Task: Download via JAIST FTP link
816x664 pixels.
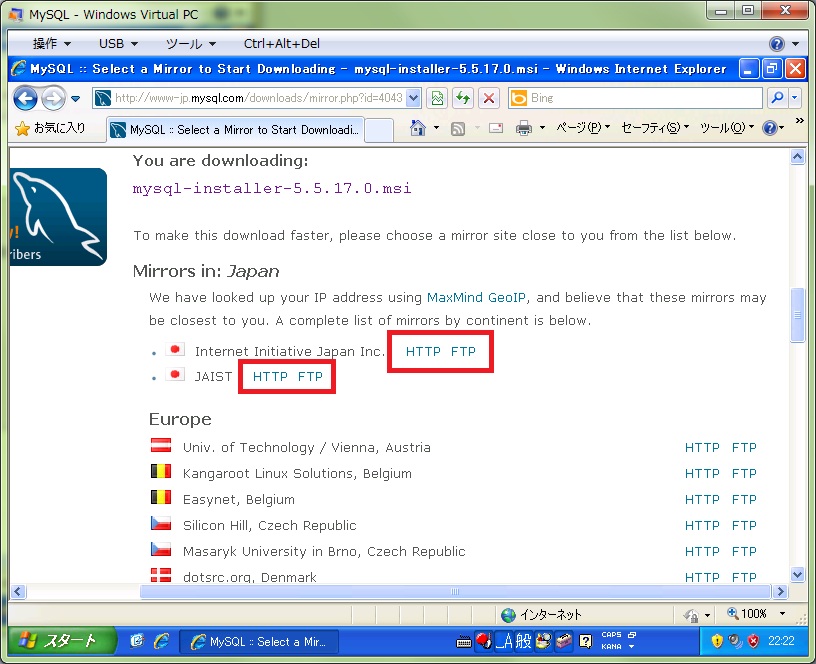Action: [x=310, y=377]
